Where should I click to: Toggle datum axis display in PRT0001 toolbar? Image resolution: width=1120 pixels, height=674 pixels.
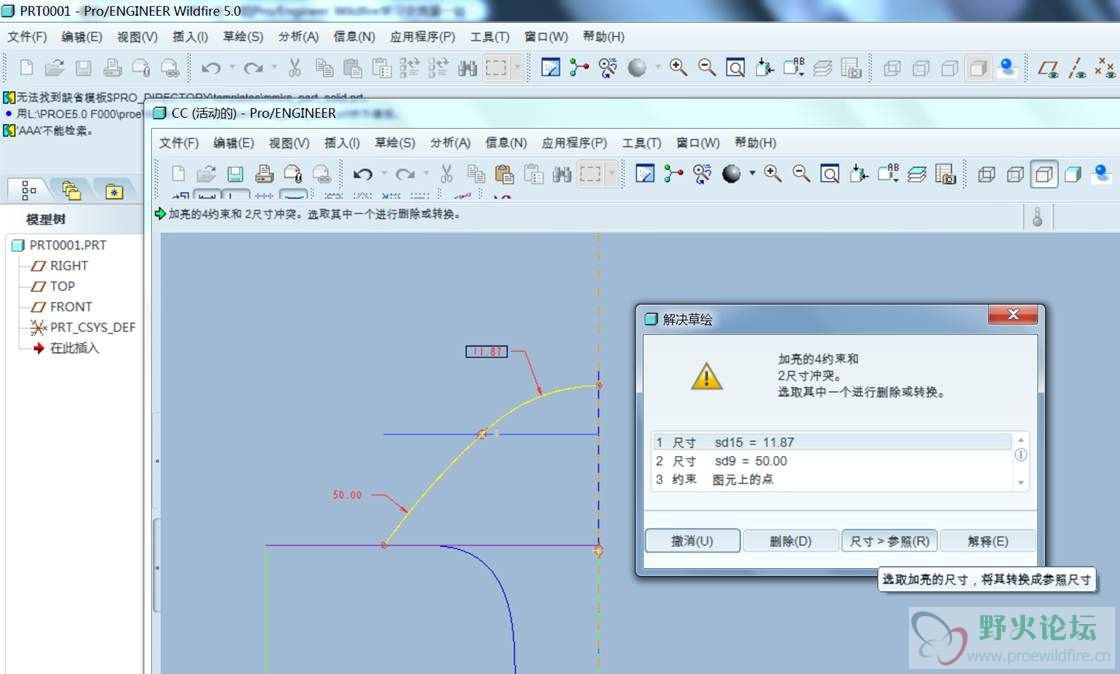[1077, 68]
